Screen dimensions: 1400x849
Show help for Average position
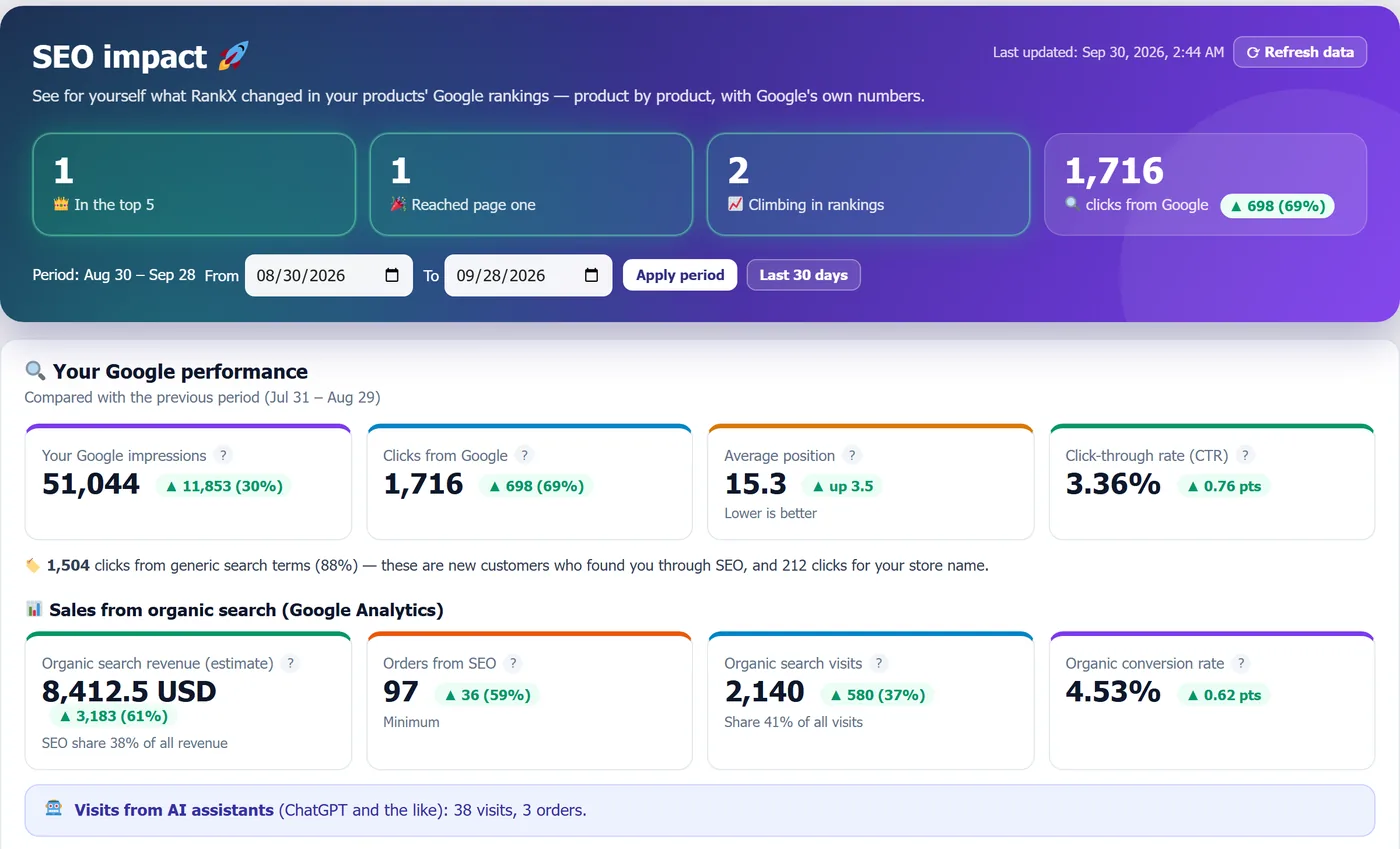pyautogui.click(x=852, y=455)
